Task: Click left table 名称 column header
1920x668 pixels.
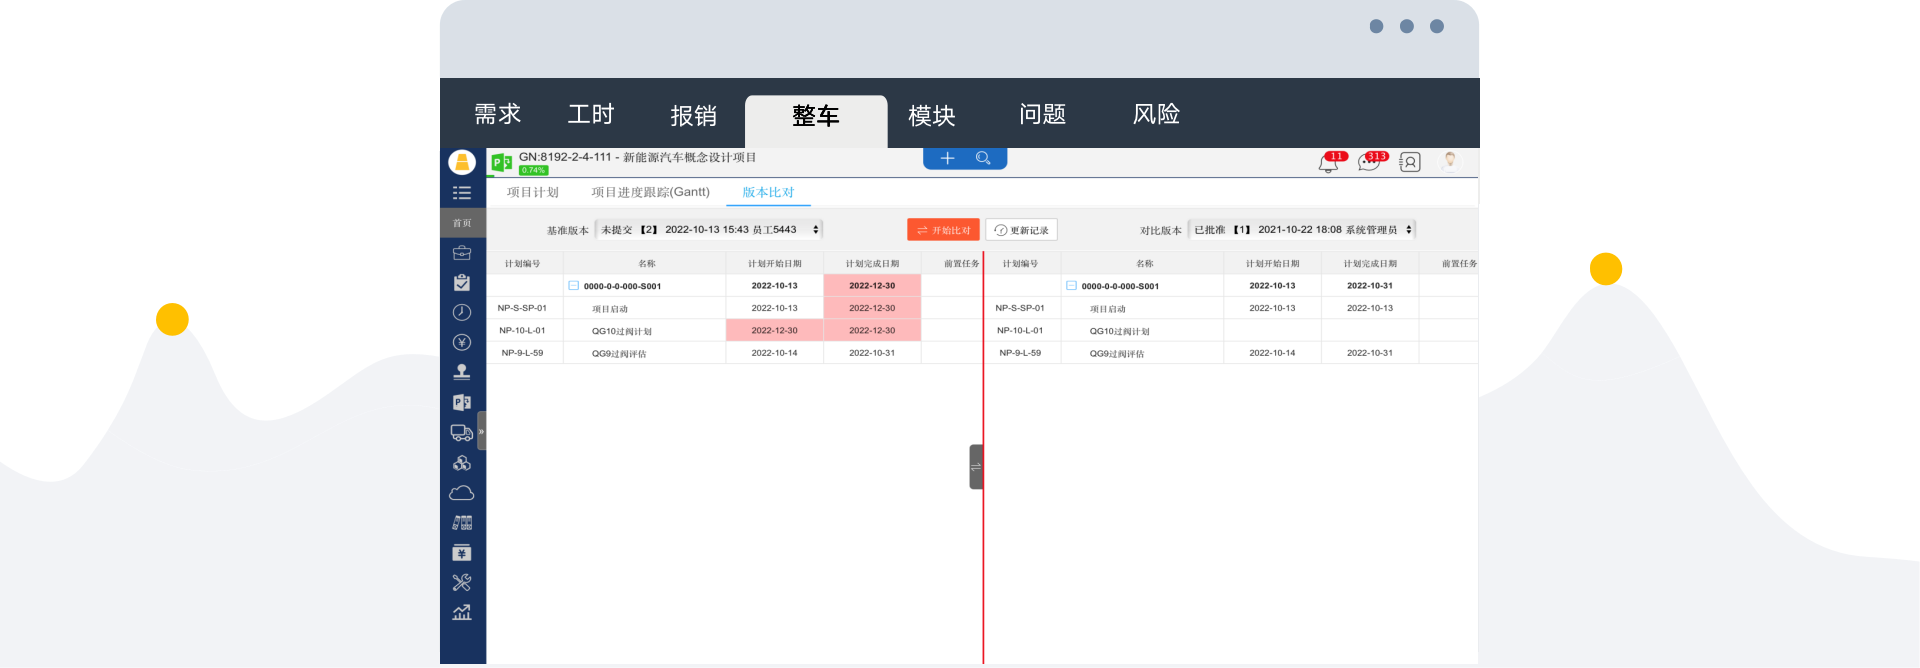Action: click(x=647, y=264)
